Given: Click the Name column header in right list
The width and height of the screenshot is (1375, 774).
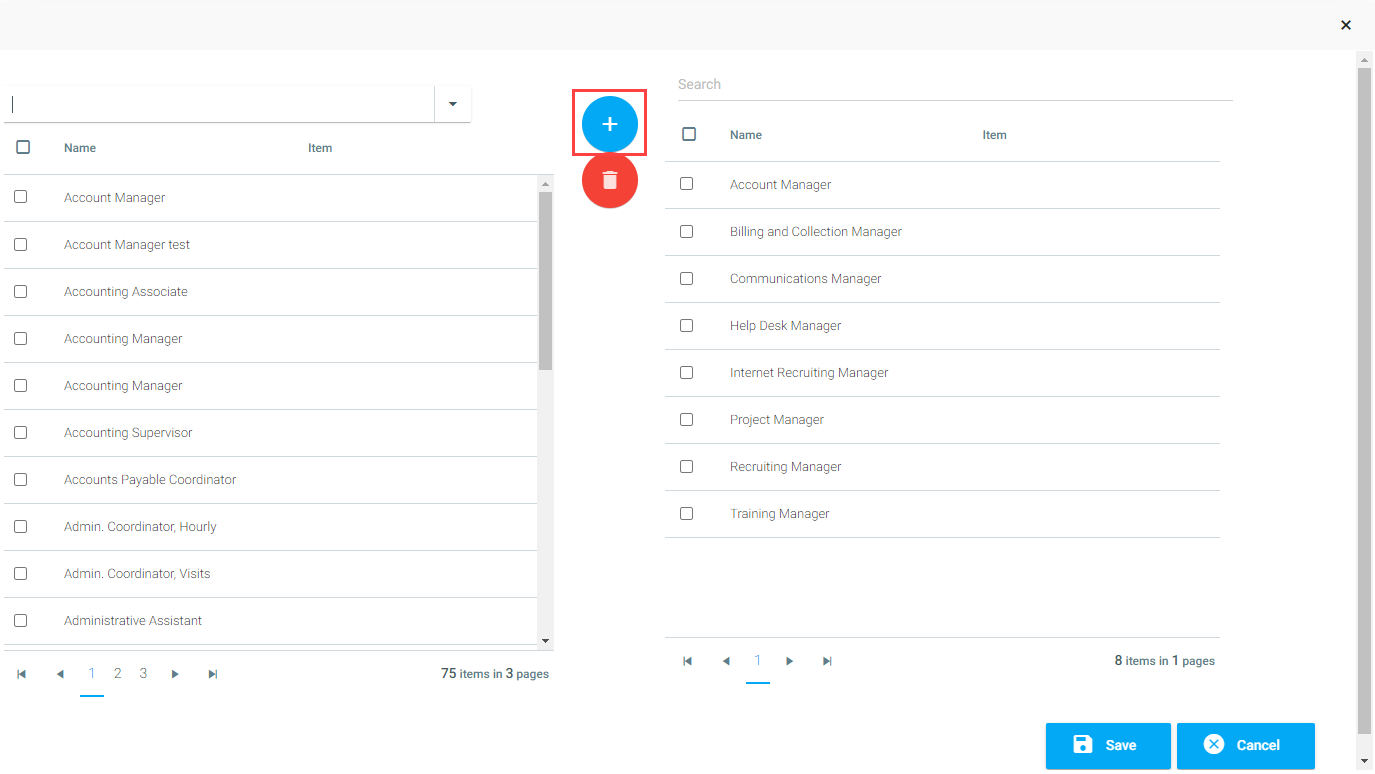Looking at the screenshot, I should [x=746, y=135].
